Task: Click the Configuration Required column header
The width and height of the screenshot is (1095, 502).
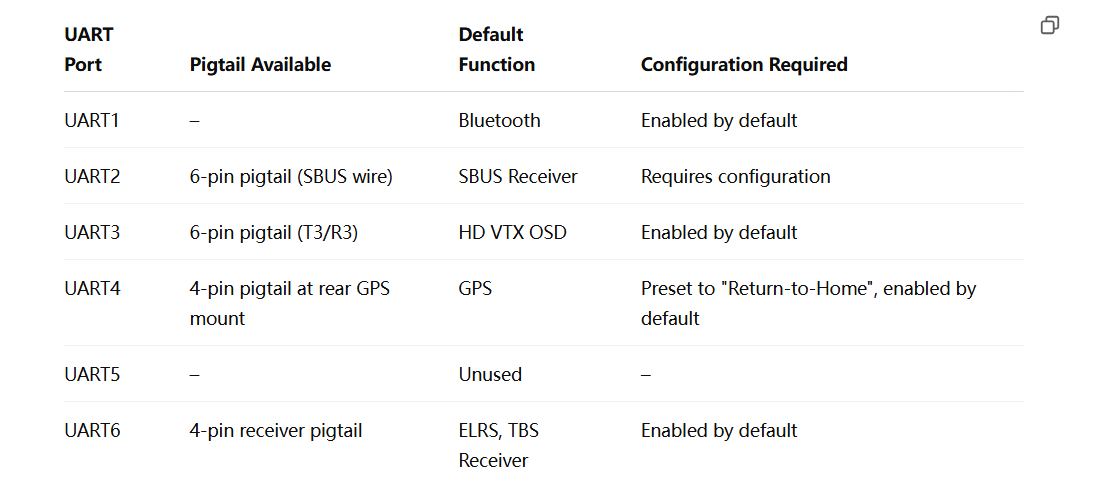Action: pyautogui.click(x=744, y=64)
